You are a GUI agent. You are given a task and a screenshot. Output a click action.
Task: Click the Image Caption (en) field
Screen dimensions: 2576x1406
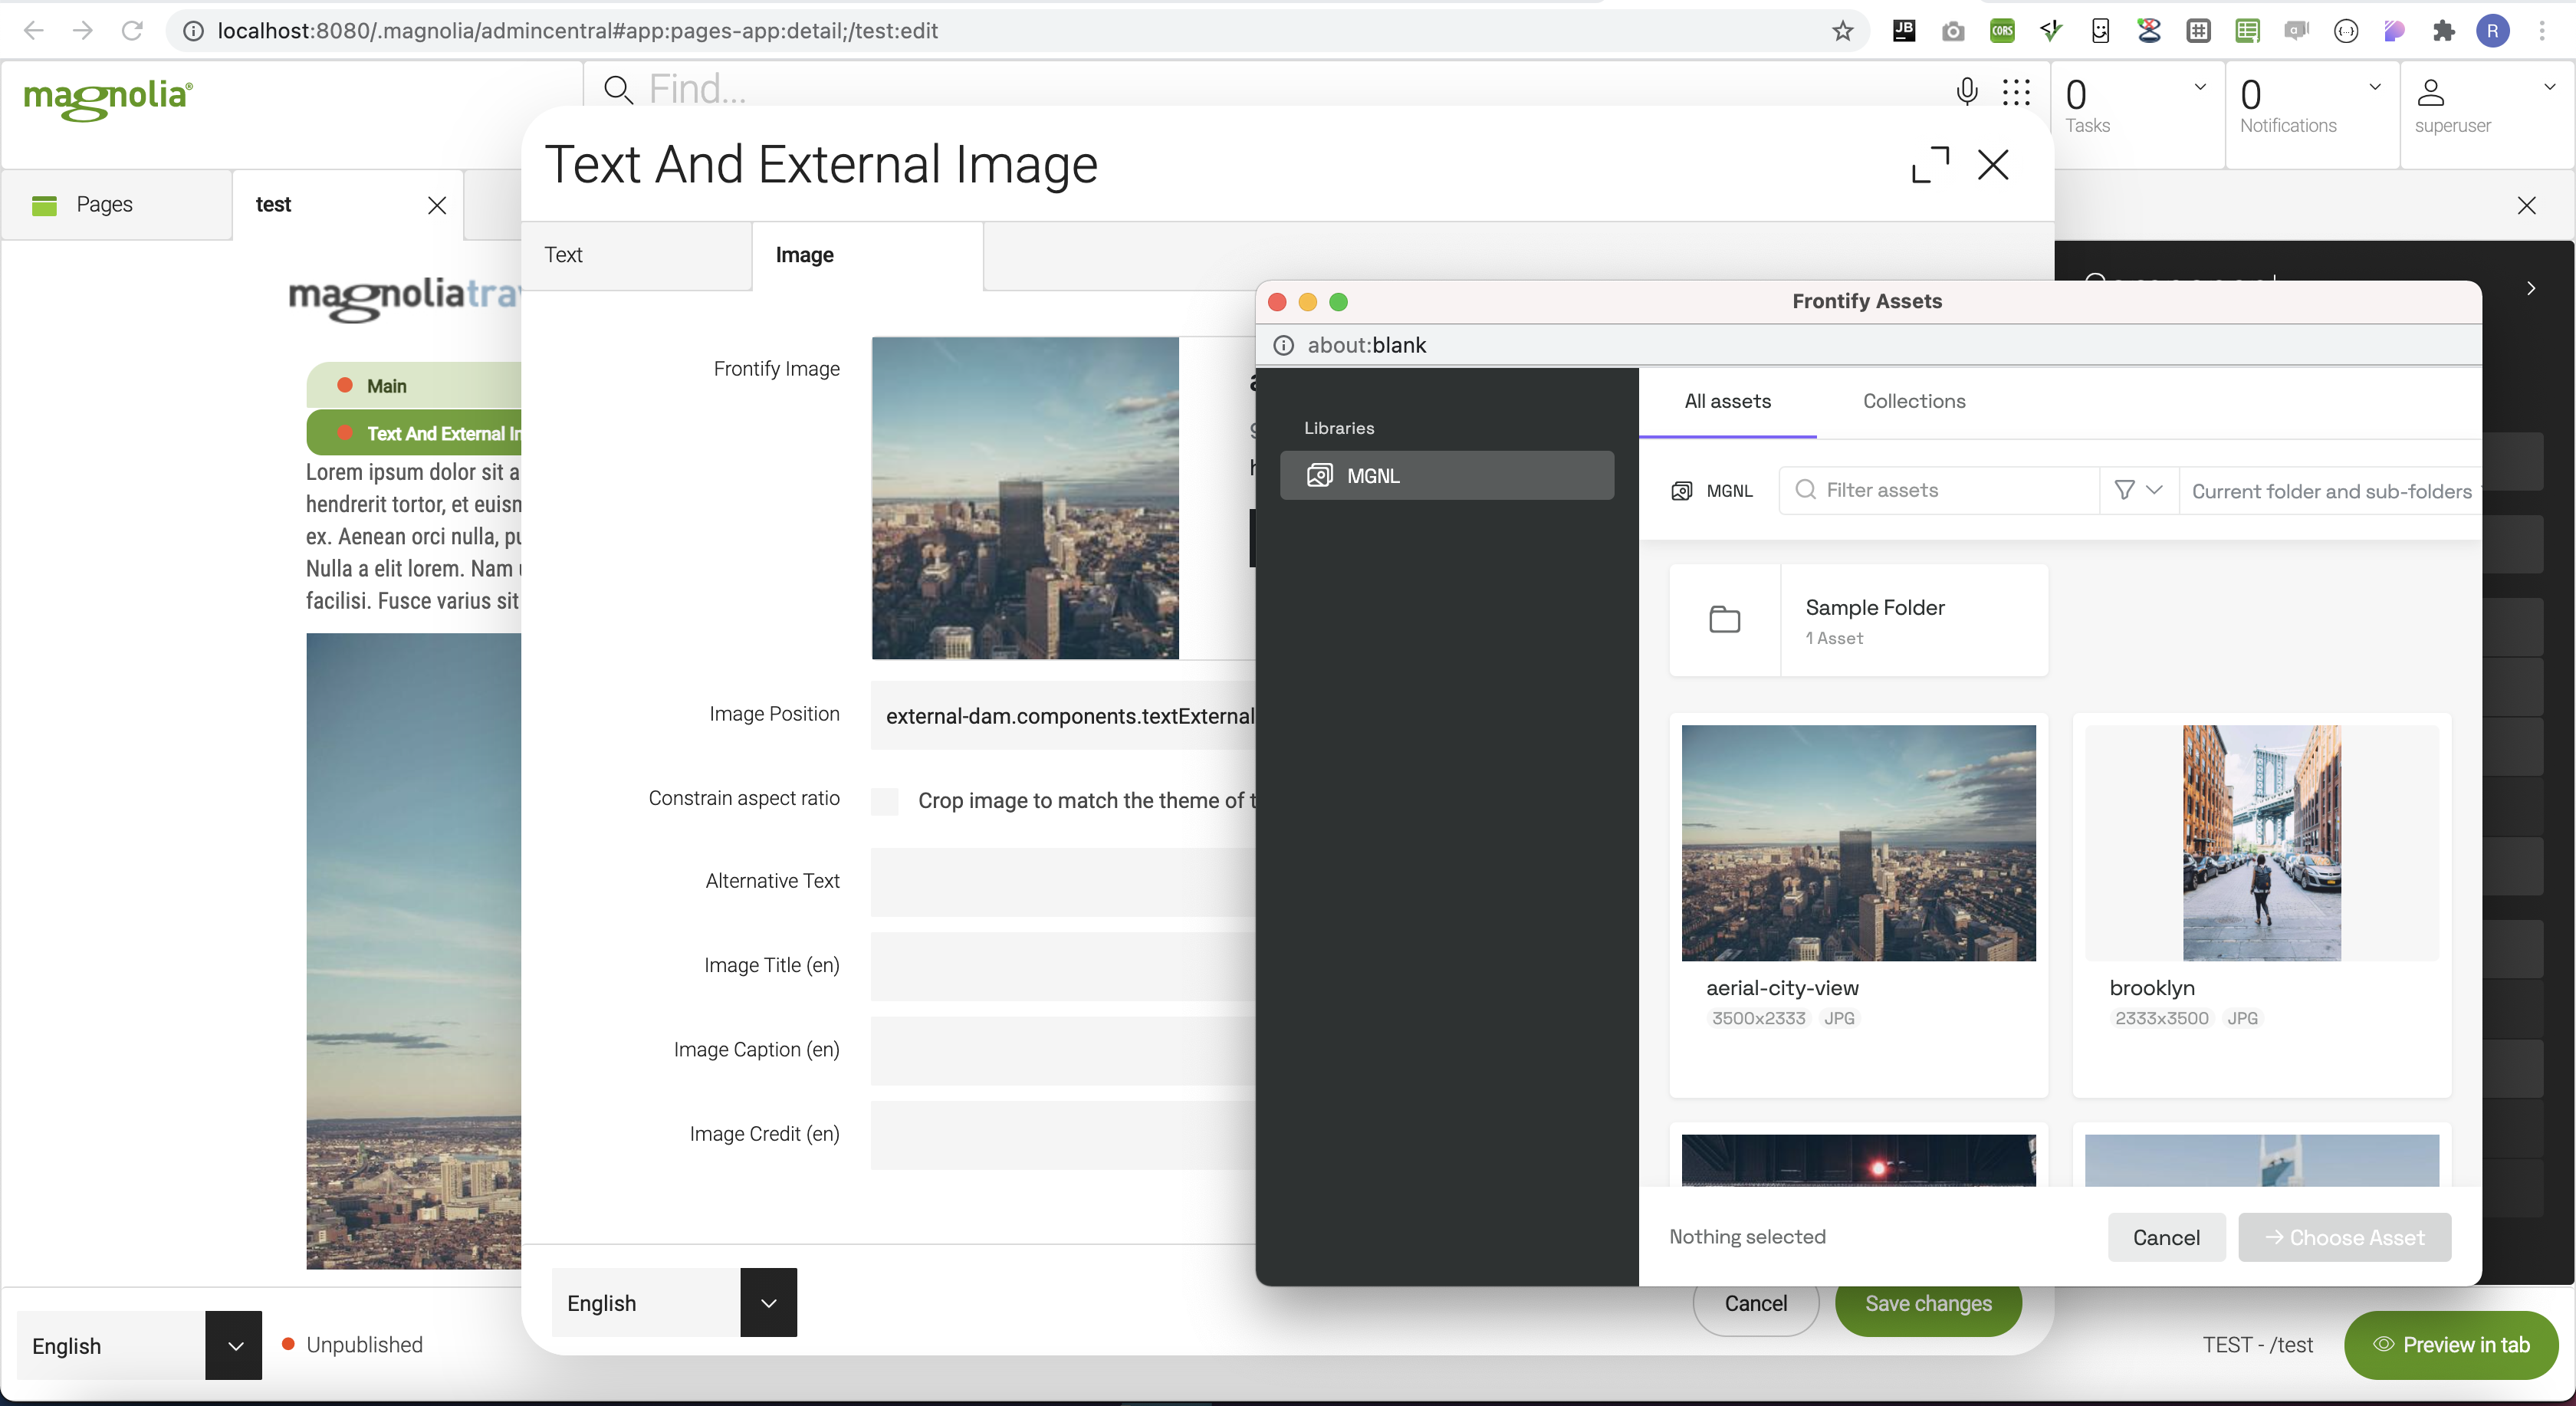coord(1063,1050)
